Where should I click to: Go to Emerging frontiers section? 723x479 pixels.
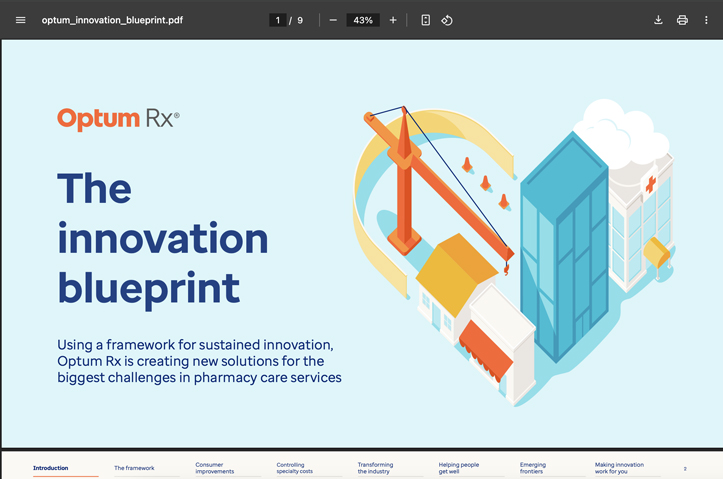533,468
